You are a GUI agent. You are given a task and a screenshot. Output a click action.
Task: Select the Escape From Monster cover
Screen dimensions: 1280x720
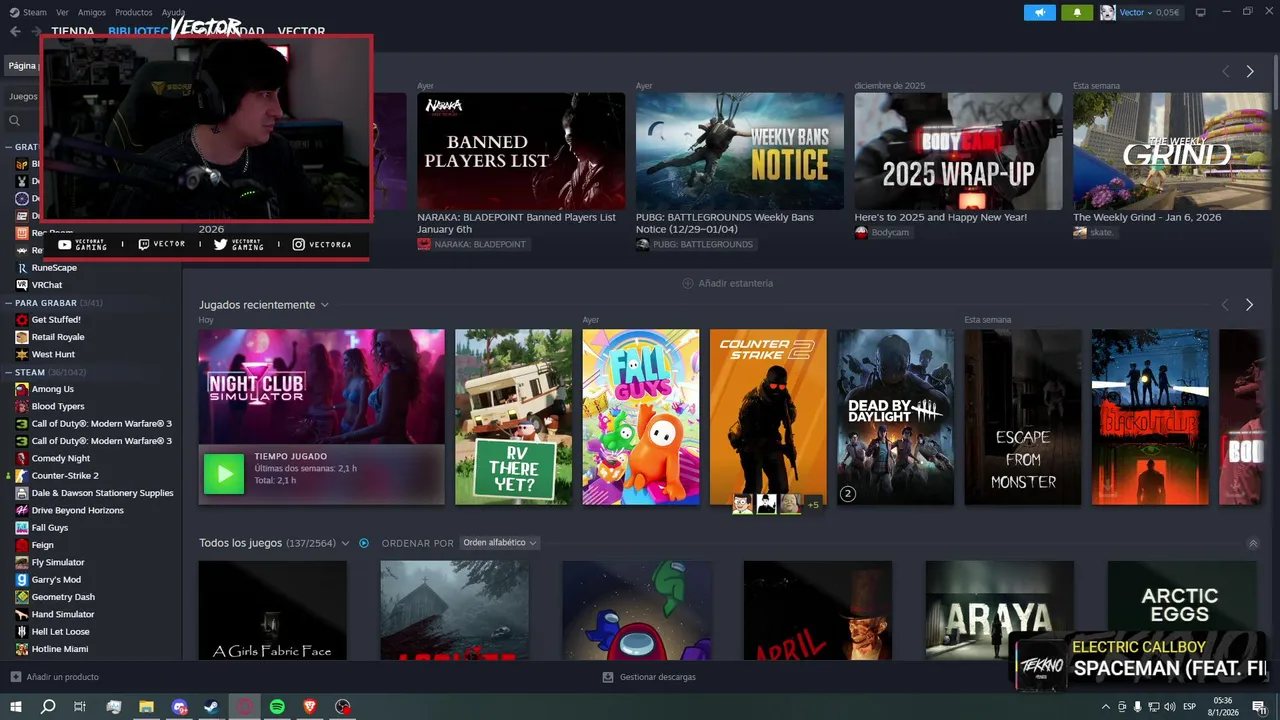click(1022, 417)
